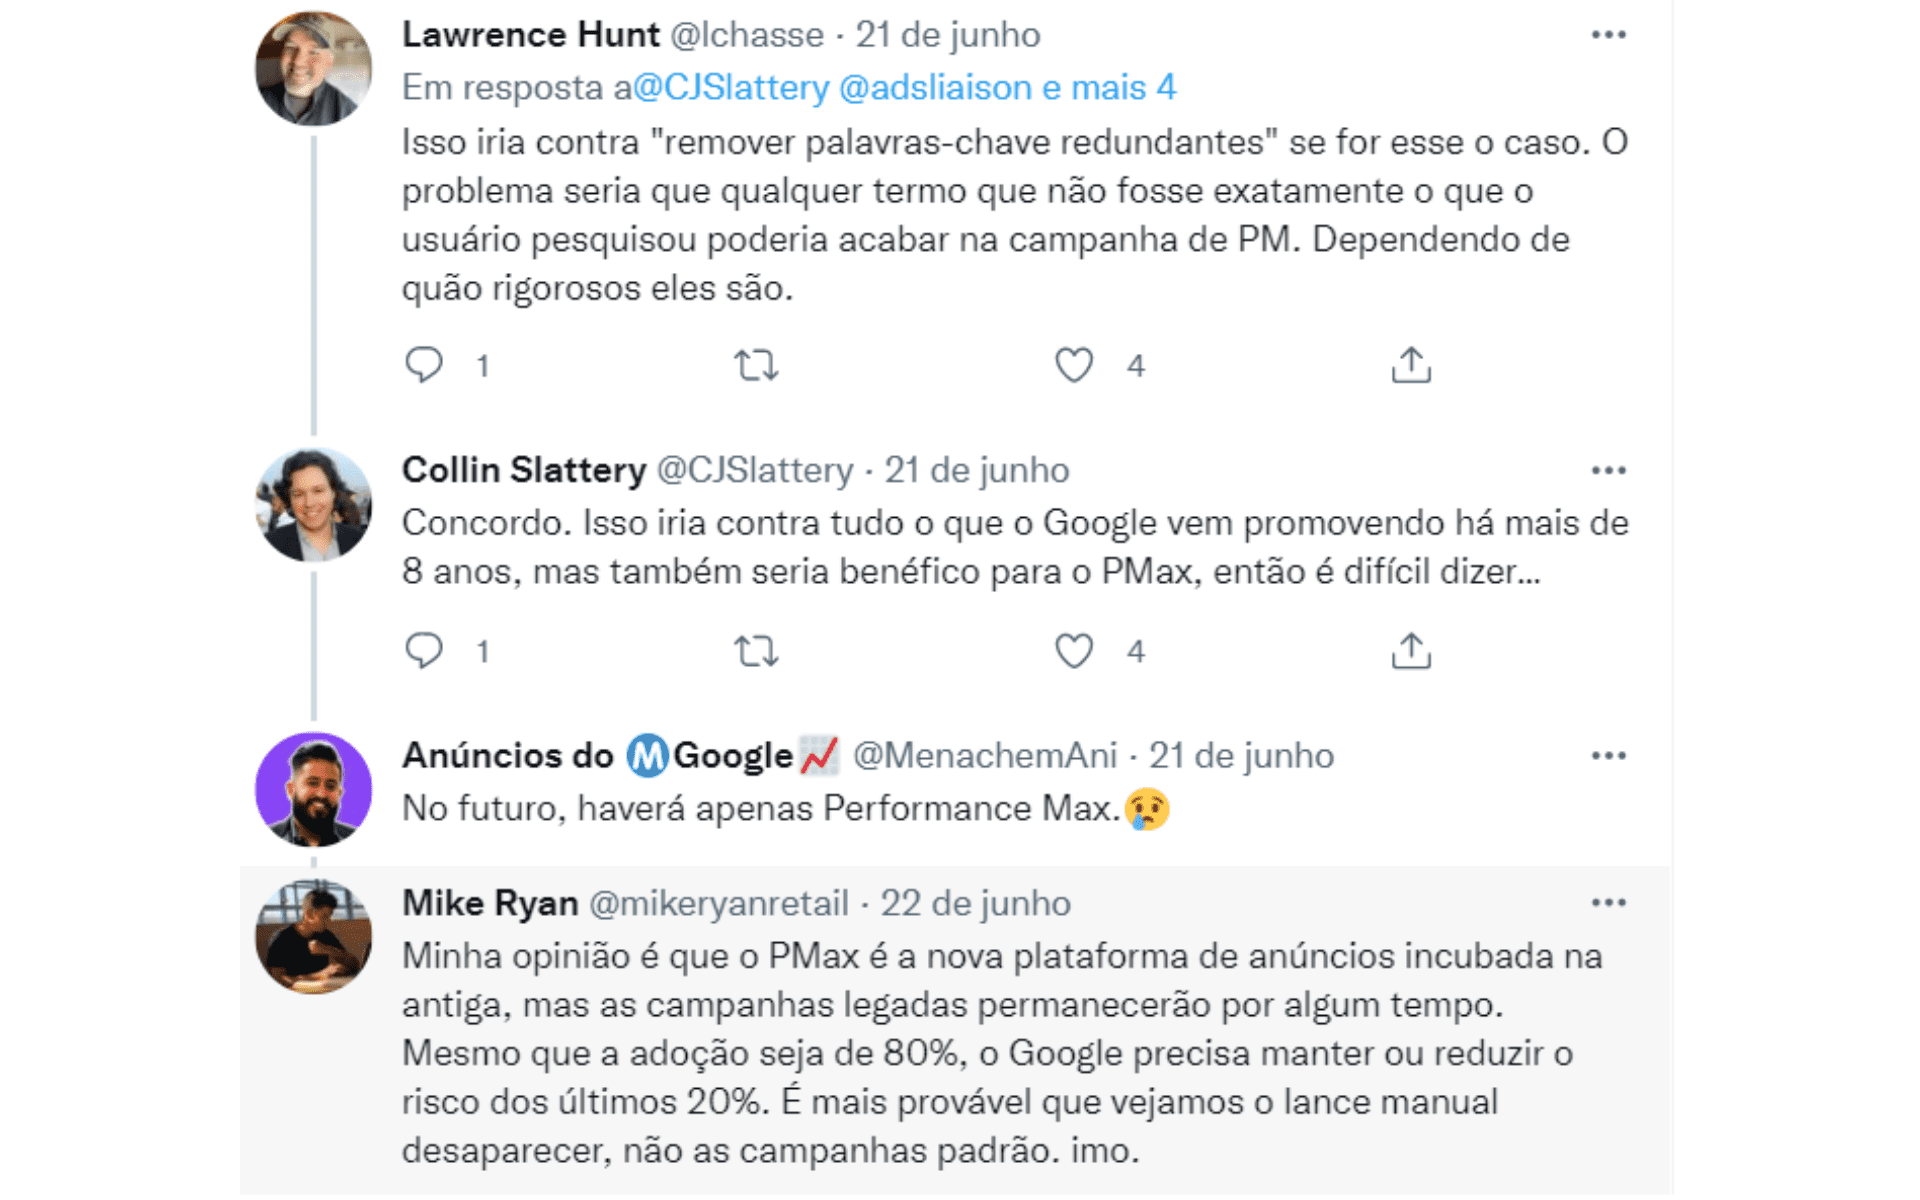Open Mike Ryan's tweet timestamp 22 de junho

(975, 903)
